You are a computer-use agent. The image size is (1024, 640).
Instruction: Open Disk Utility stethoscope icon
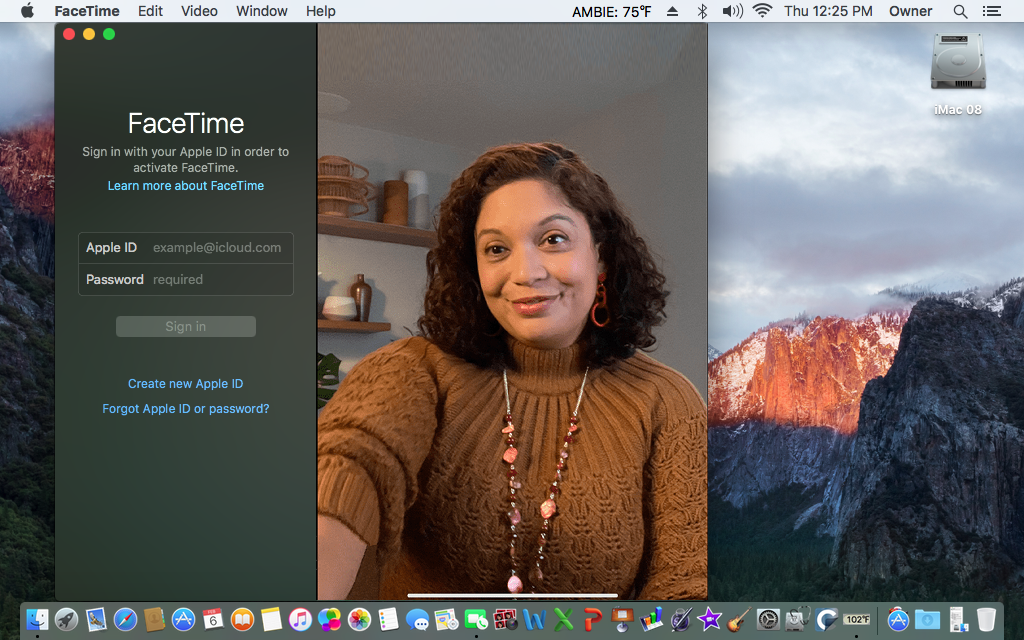click(x=797, y=618)
